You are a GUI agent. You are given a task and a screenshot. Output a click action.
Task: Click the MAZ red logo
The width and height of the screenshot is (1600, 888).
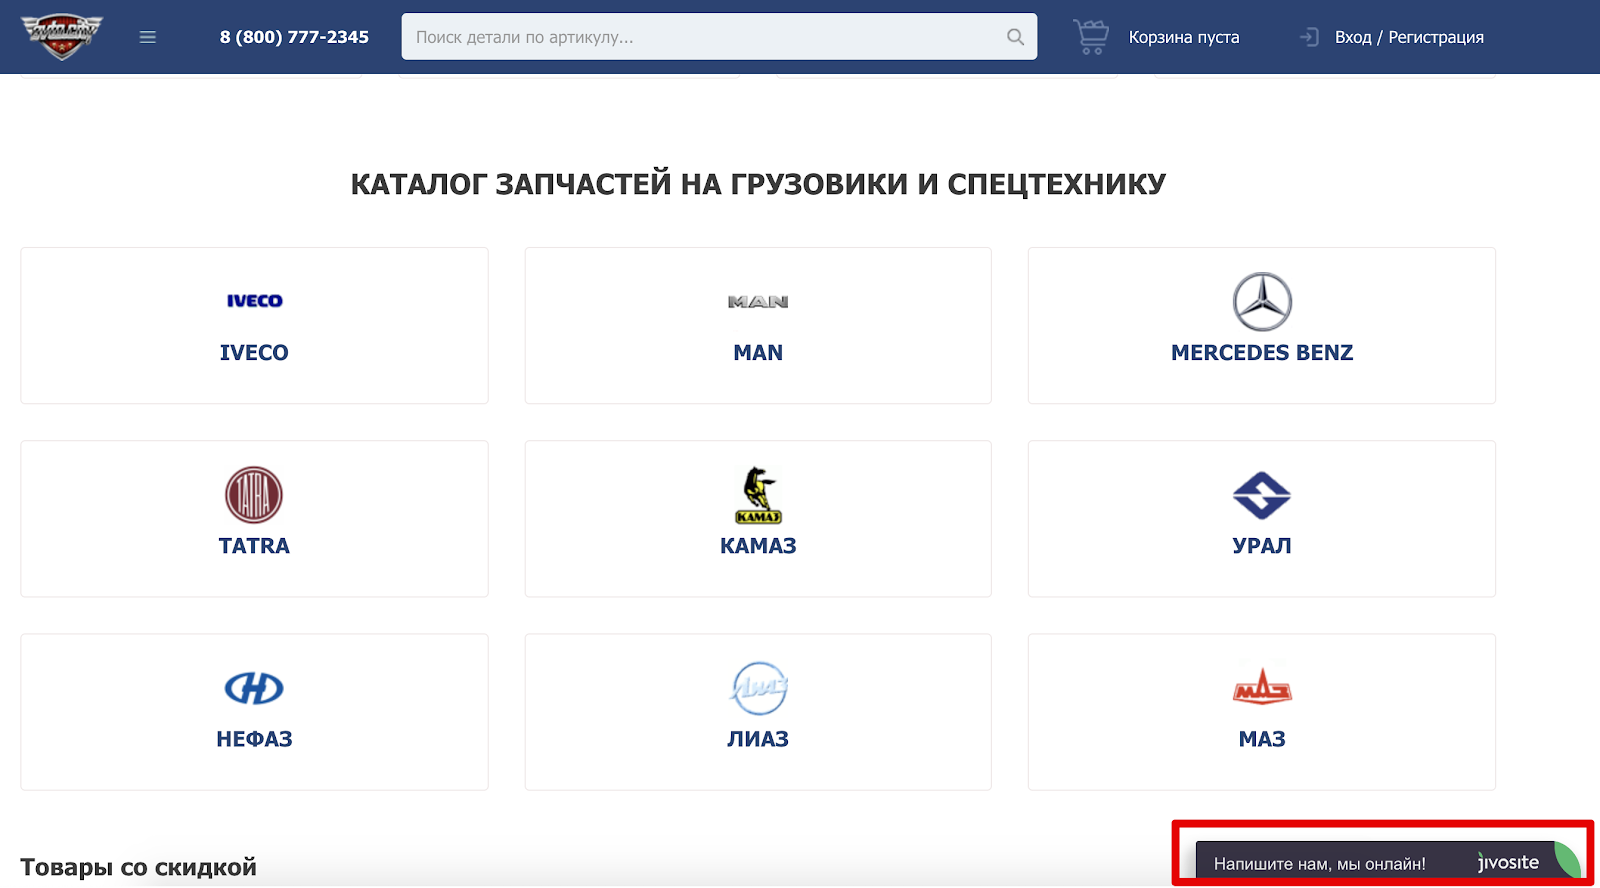coord(1262,686)
